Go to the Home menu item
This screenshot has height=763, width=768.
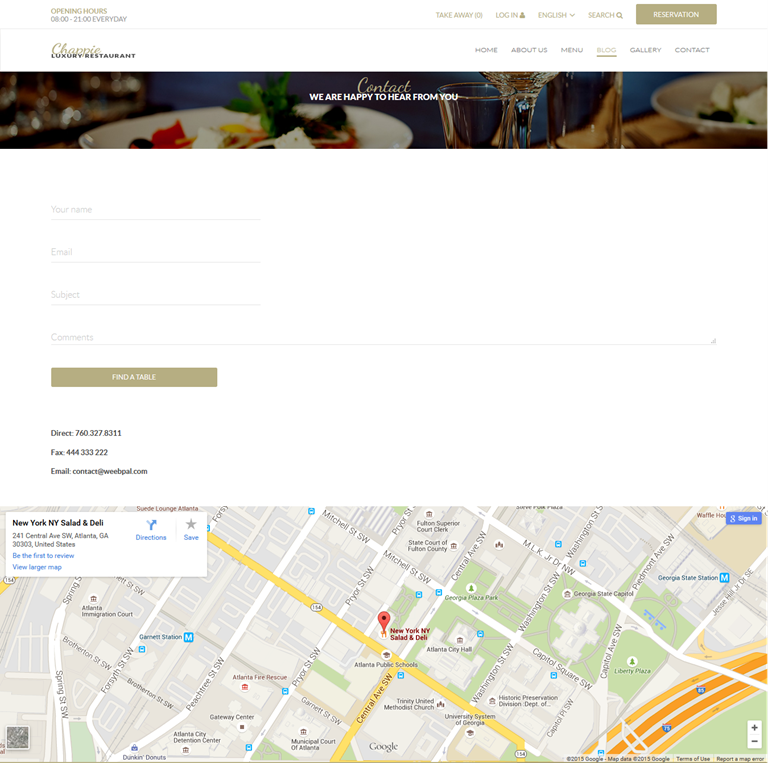tap(486, 50)
